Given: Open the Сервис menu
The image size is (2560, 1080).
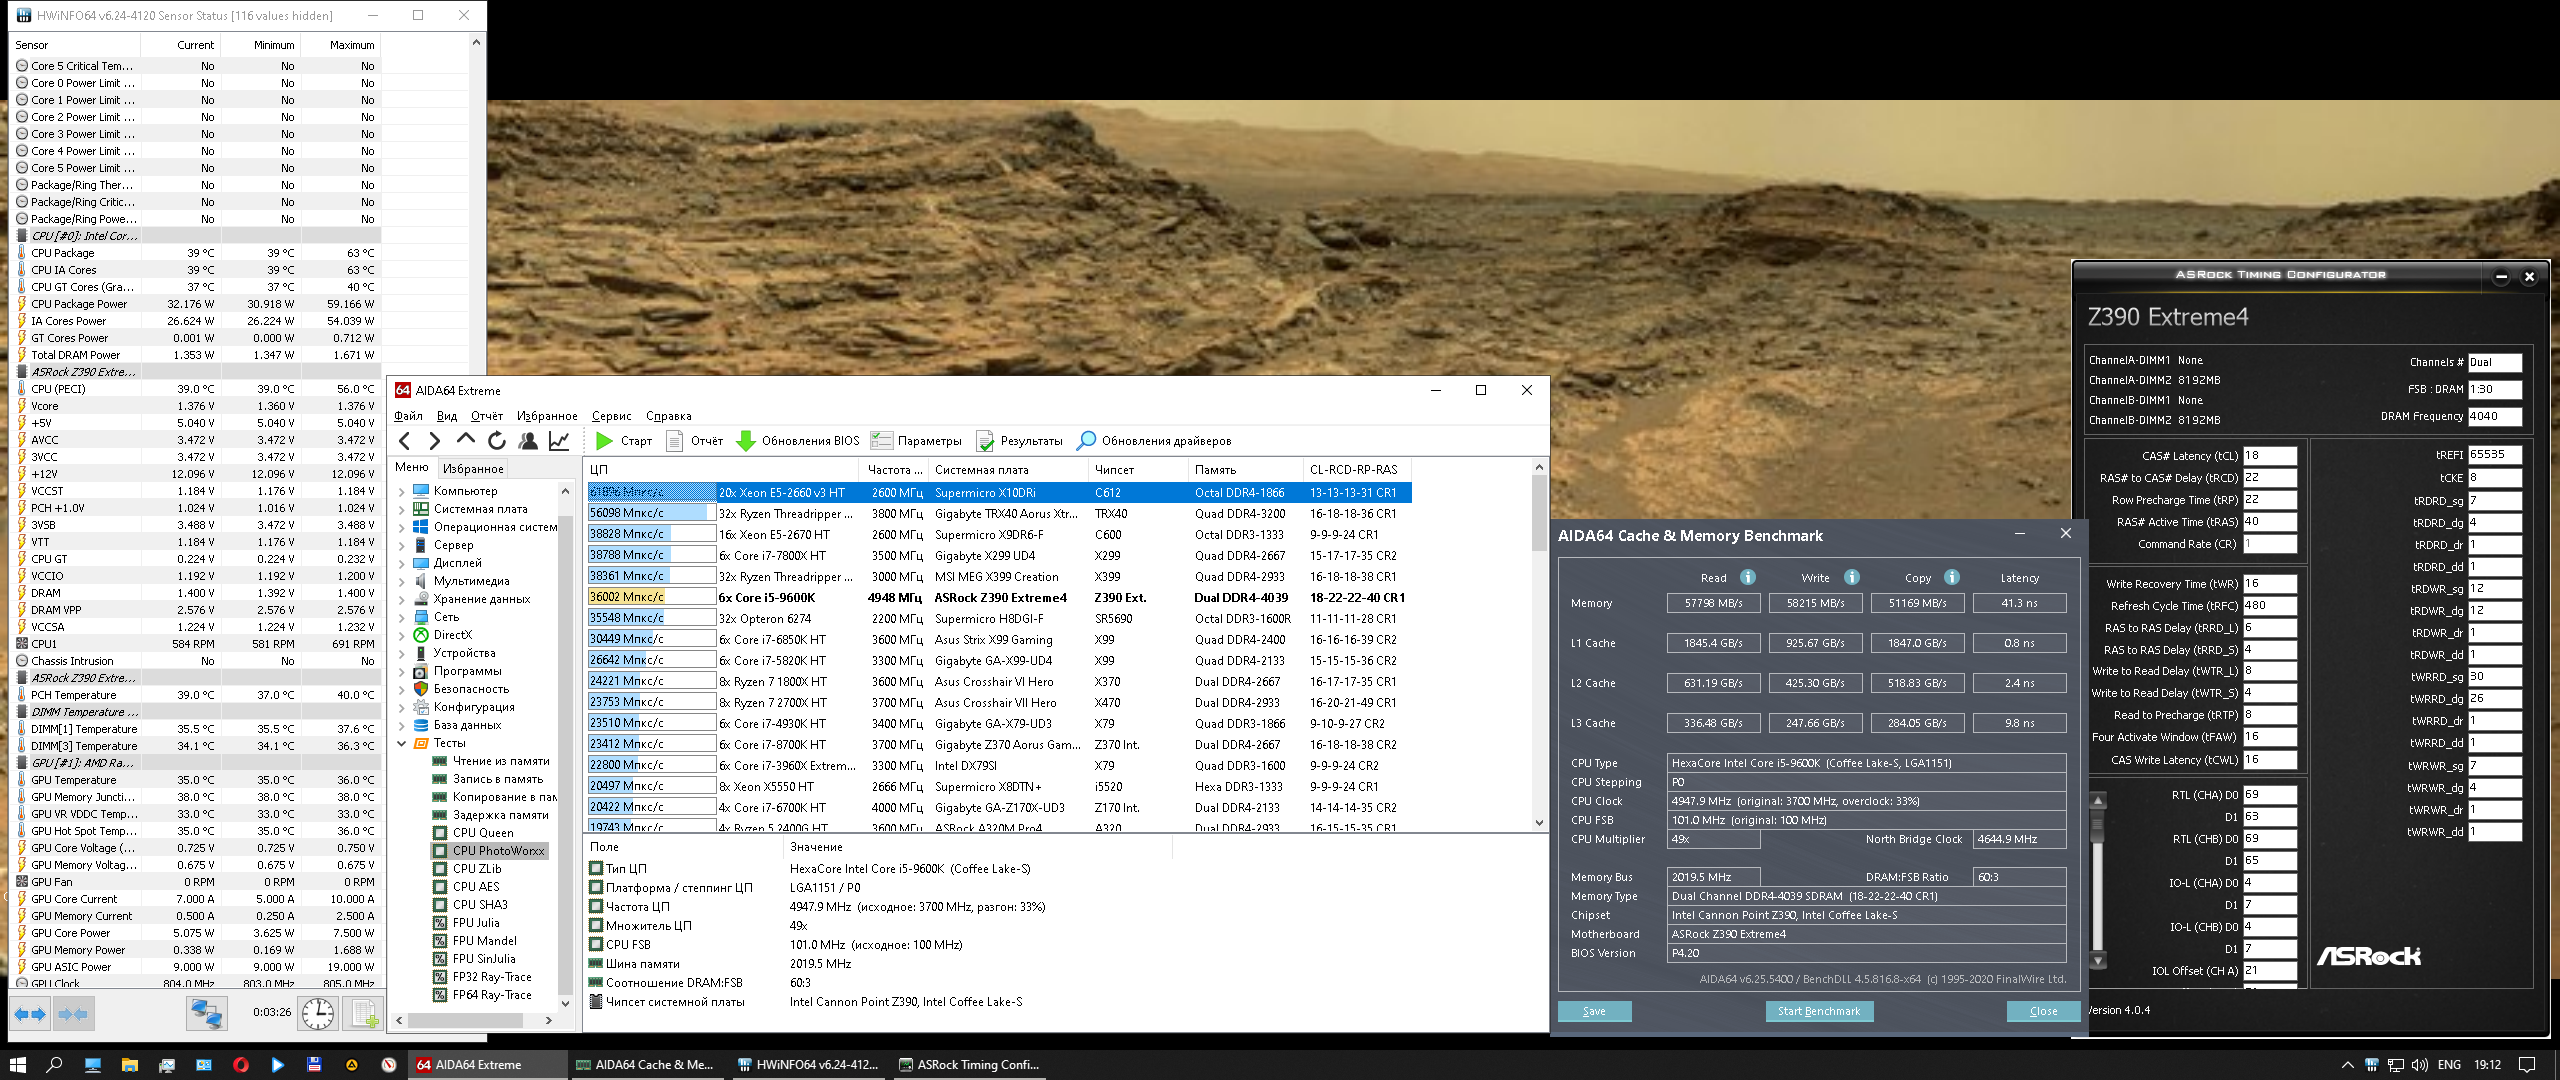Looking at the screenshot, I should click(x=611, y=416).
